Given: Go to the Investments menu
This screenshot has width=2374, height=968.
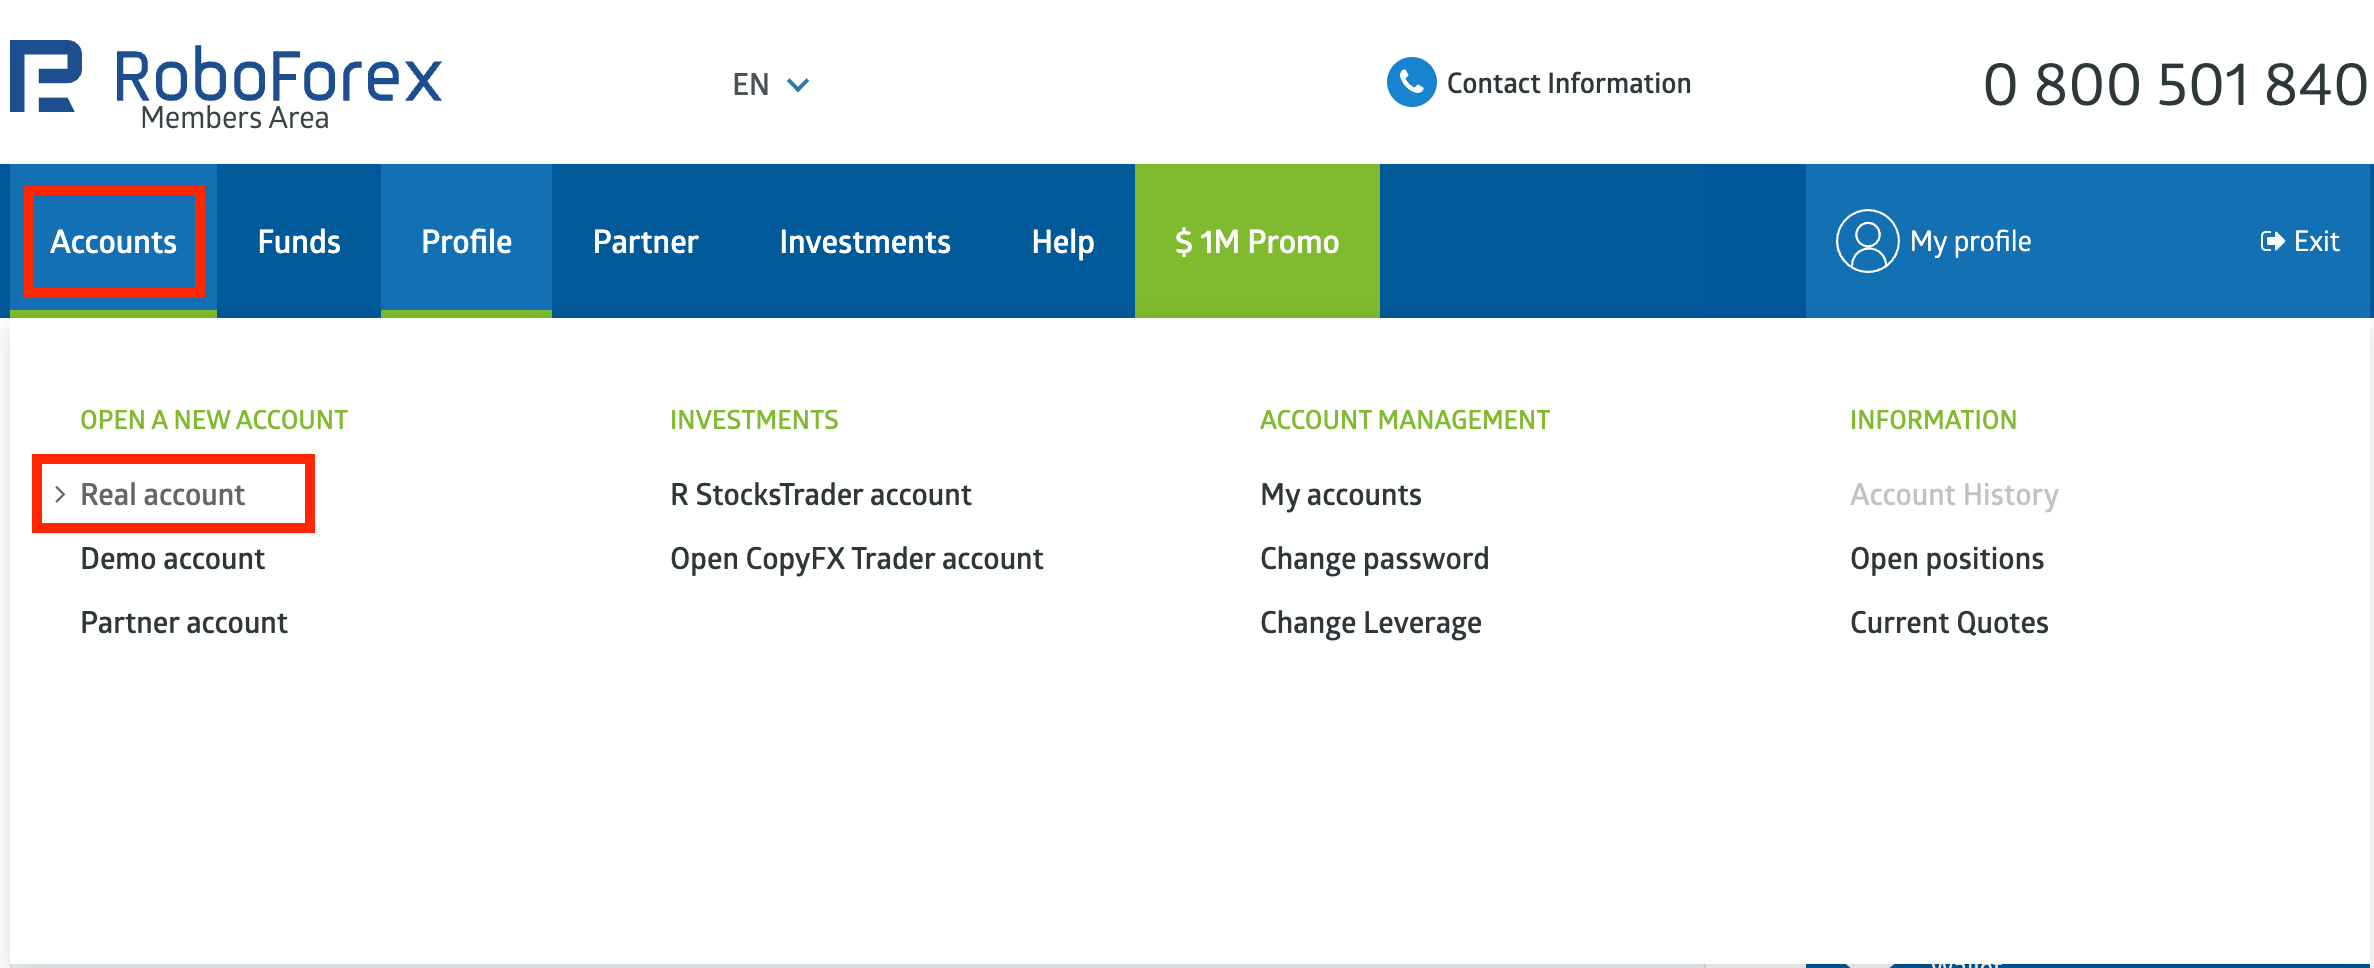Looking at the screenshot, I should point(864,241).
